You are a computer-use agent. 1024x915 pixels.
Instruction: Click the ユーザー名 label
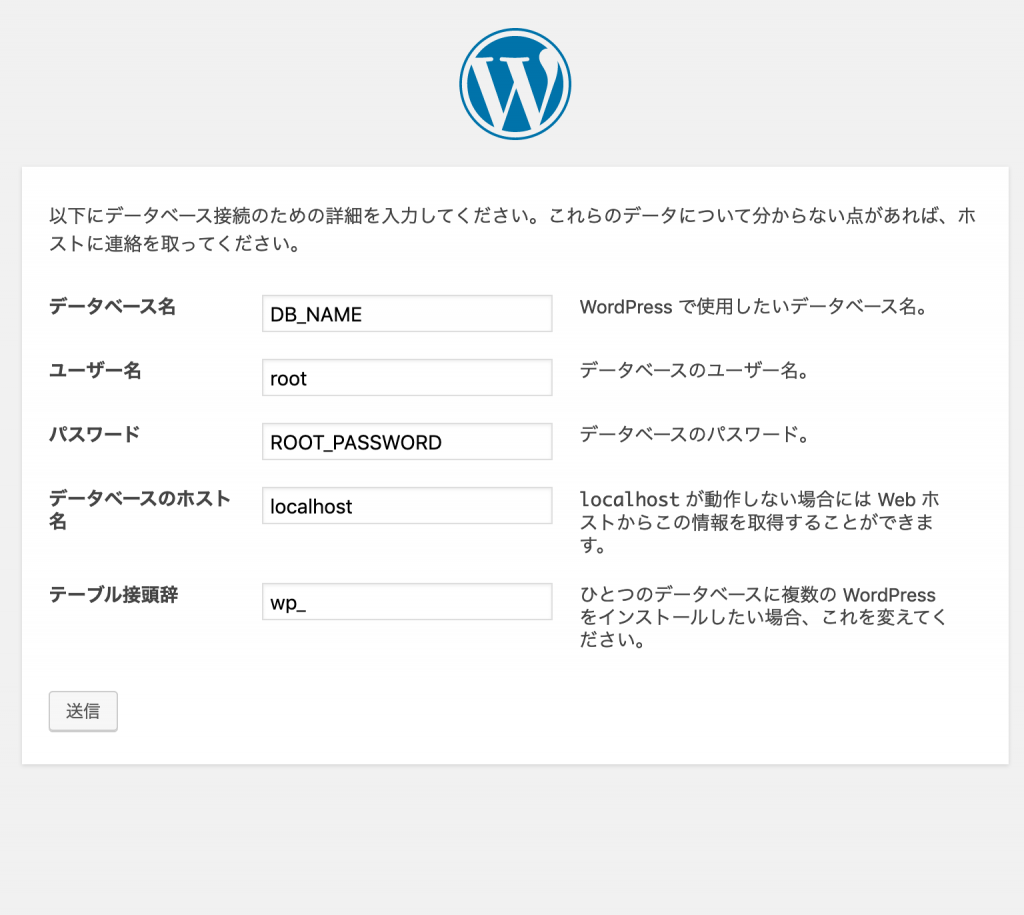click(95, 370)
